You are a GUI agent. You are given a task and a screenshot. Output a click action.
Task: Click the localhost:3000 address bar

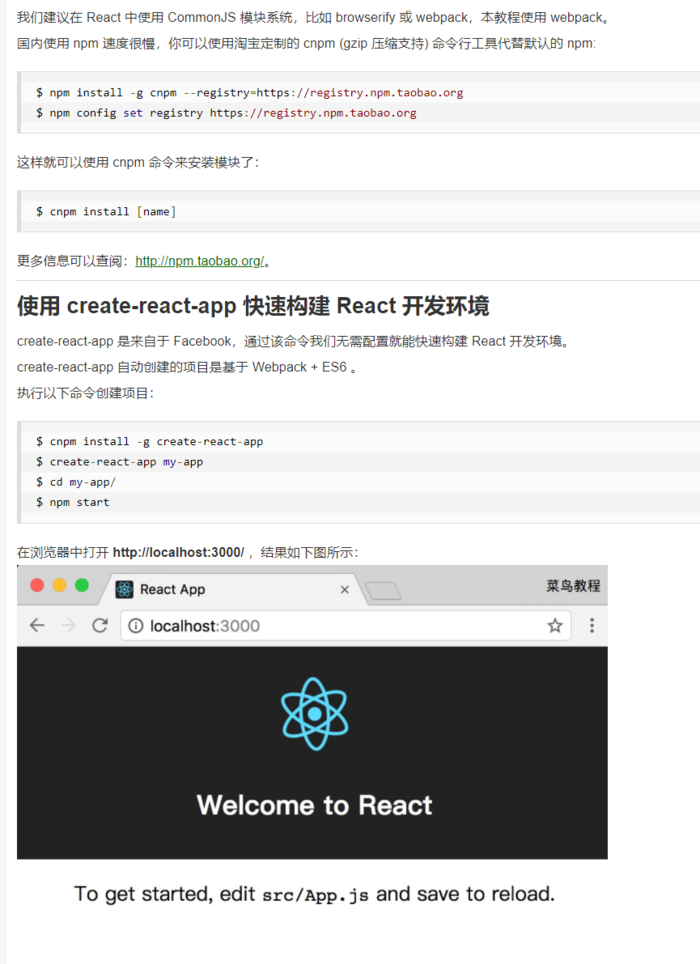(345, 626)
